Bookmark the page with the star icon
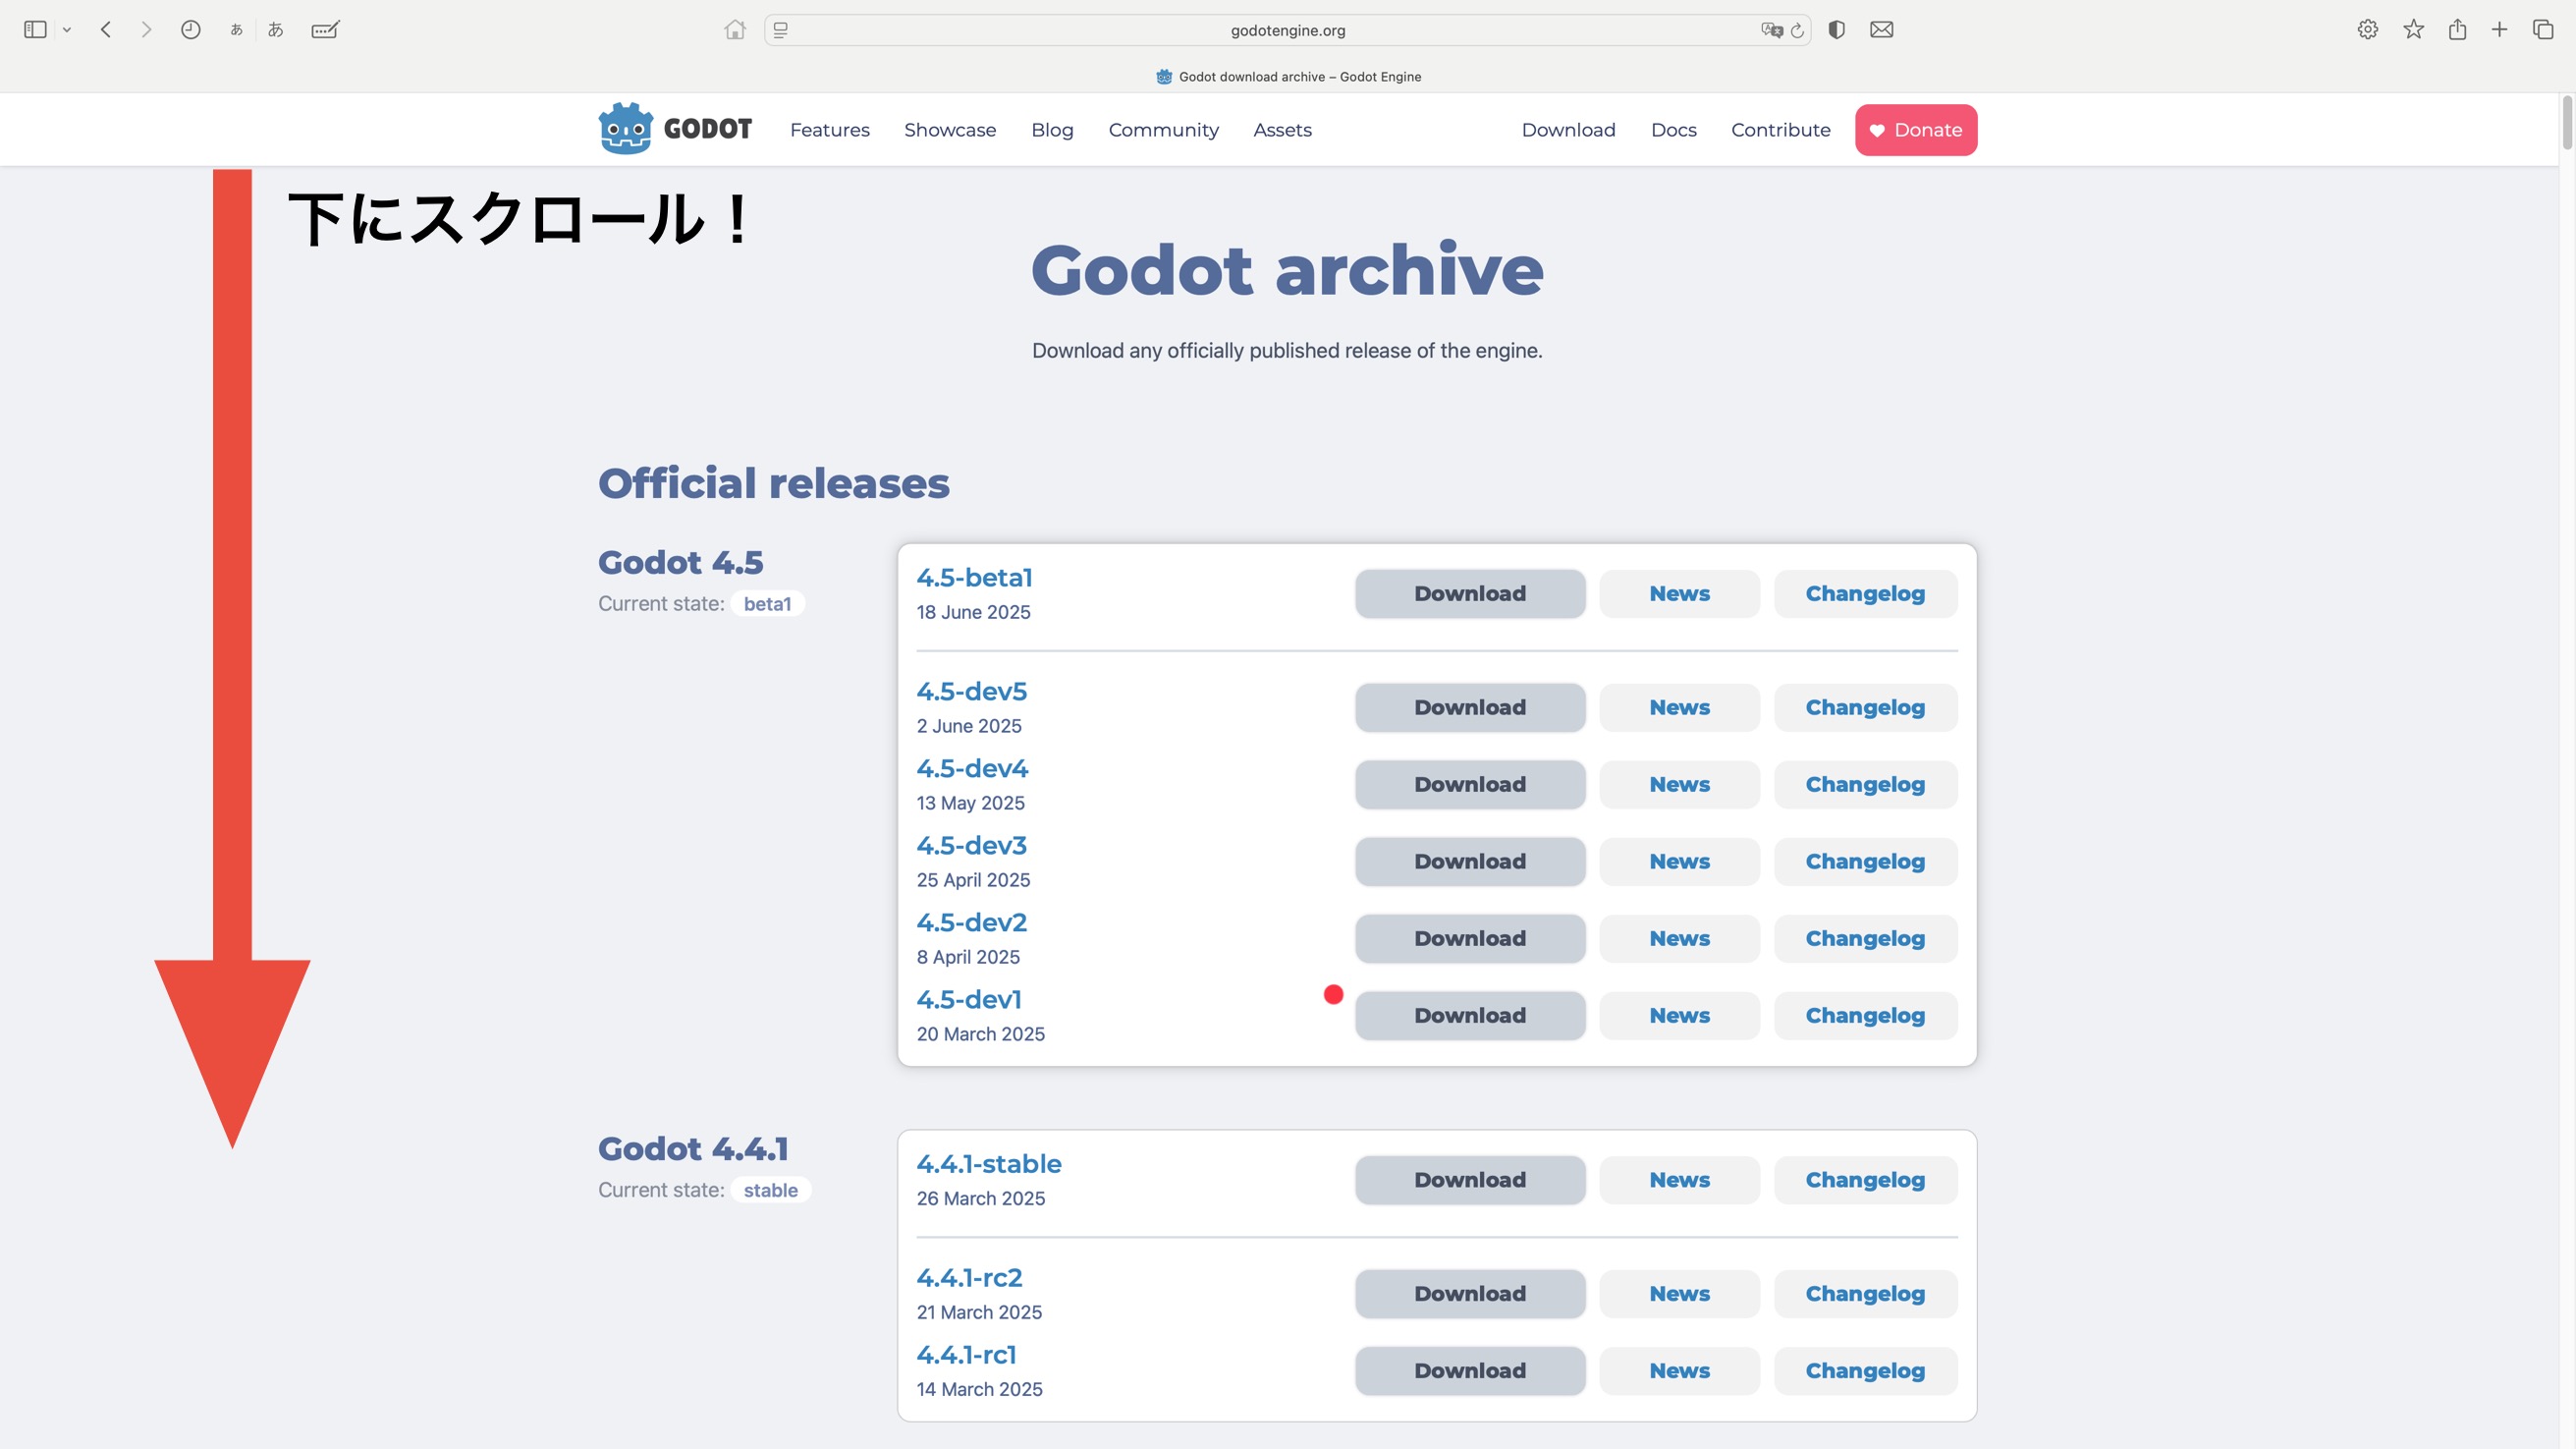2576x1449 pixels. [2413, 30]
